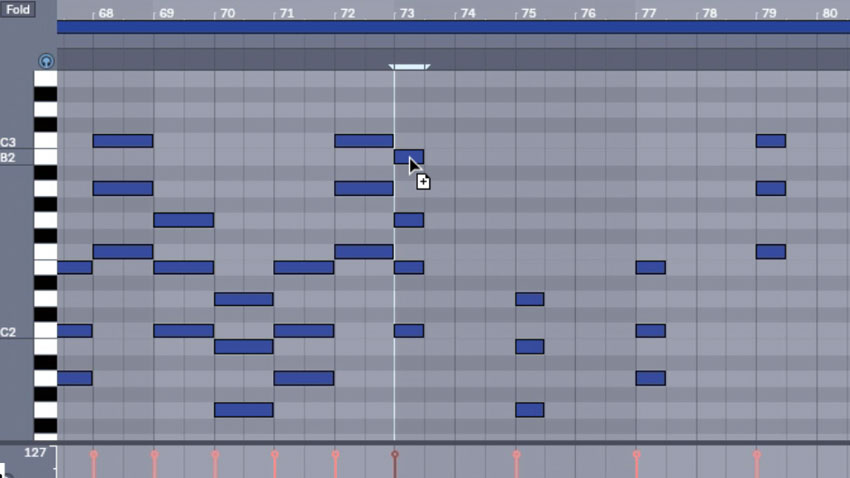Screen dimensions: 850x478
Task: Select the short D2 note at bar 75
Action: [530, 299]
